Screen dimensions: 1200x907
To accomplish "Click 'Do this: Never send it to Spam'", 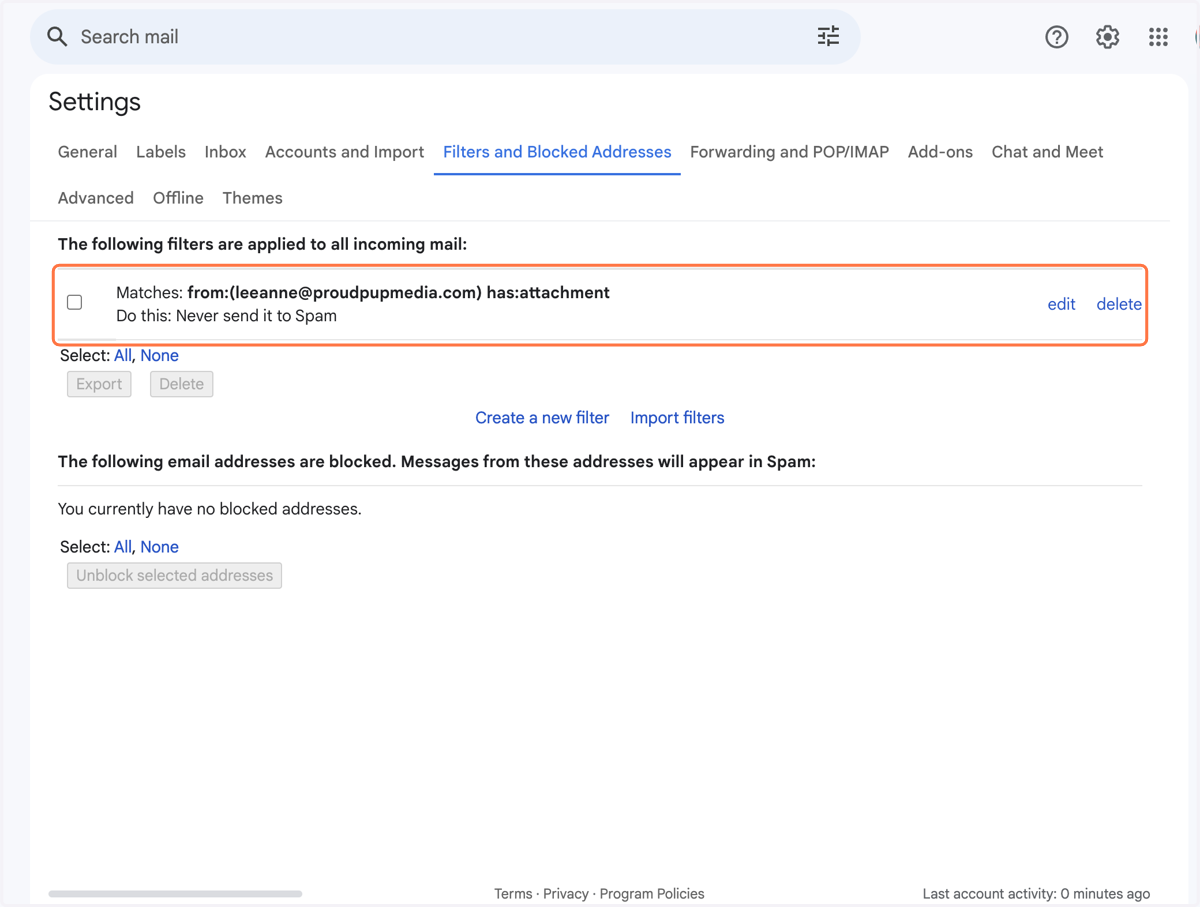I will click(226, 316).
